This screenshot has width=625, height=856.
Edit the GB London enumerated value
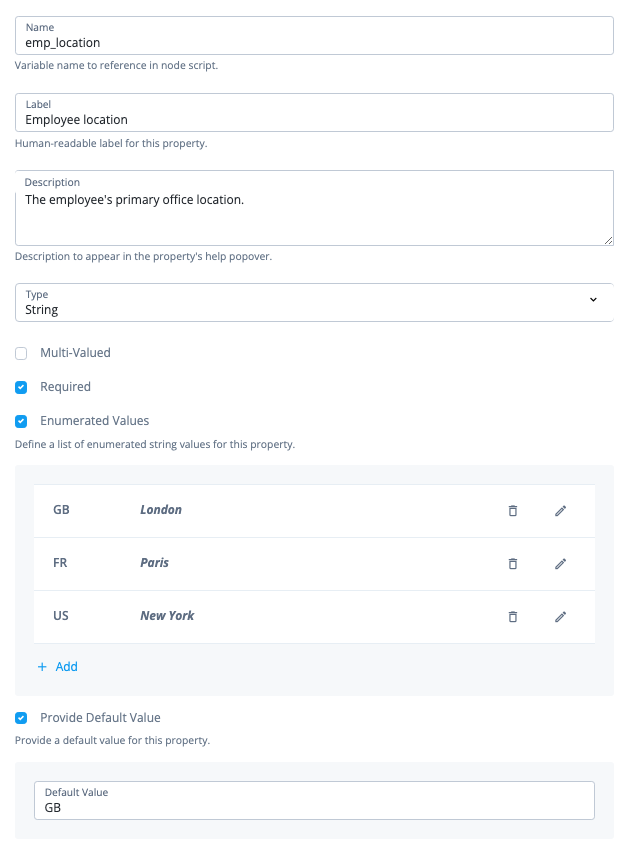tap(561, 511)
